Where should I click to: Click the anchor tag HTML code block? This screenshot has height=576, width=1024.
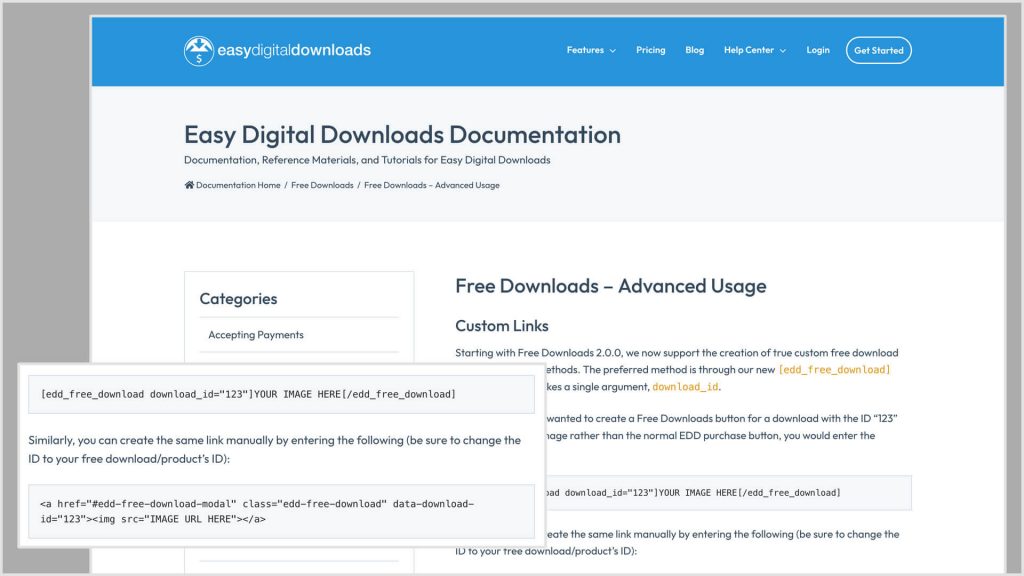click(281, 511)
